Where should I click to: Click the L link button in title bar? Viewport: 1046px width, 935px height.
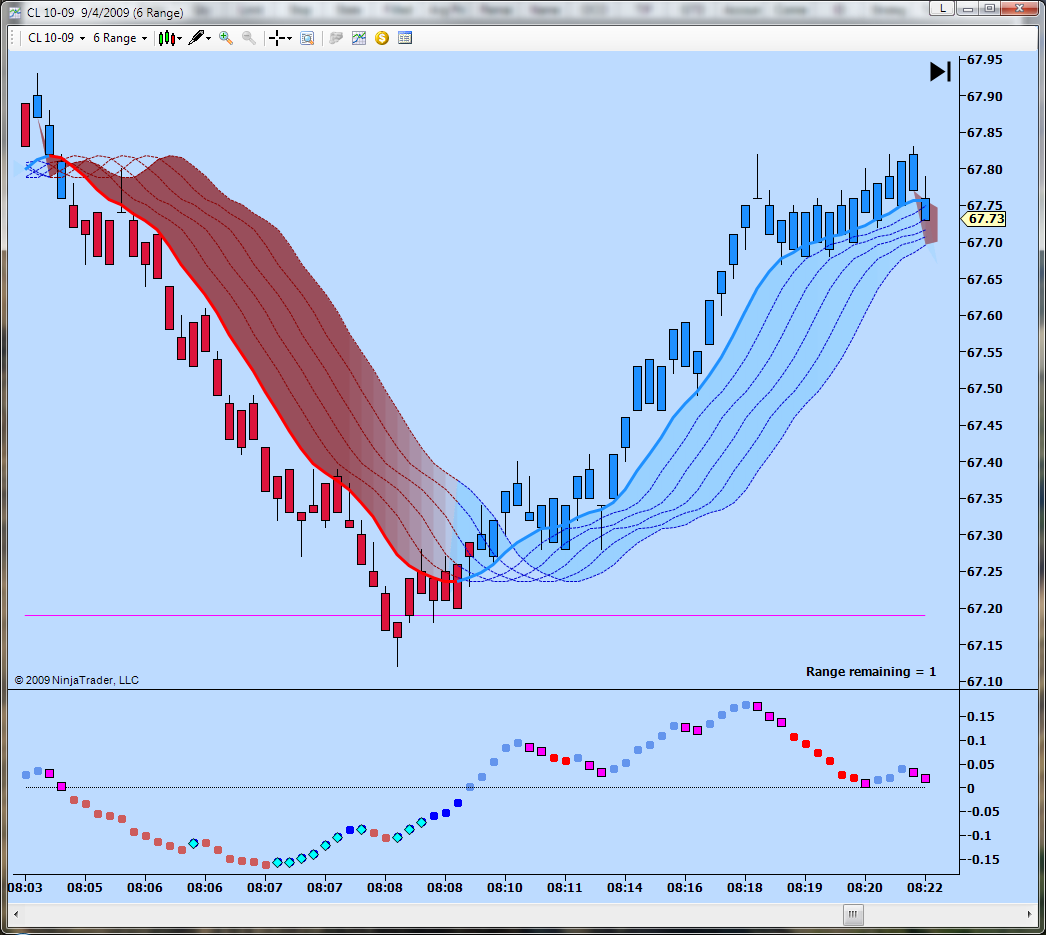point(942,8)
